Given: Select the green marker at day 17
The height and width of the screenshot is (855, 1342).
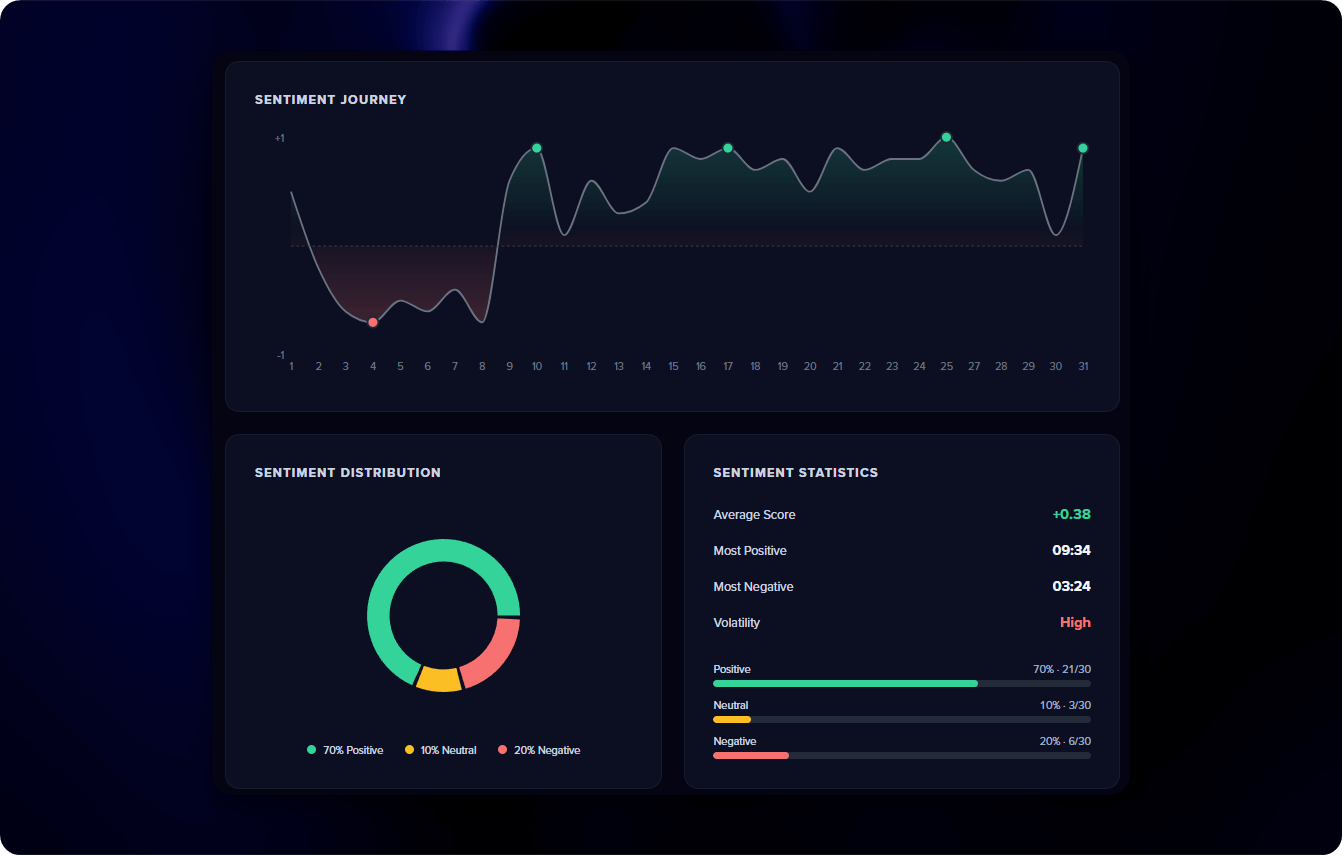Looking at the screenshot, I should pos(728,147).
